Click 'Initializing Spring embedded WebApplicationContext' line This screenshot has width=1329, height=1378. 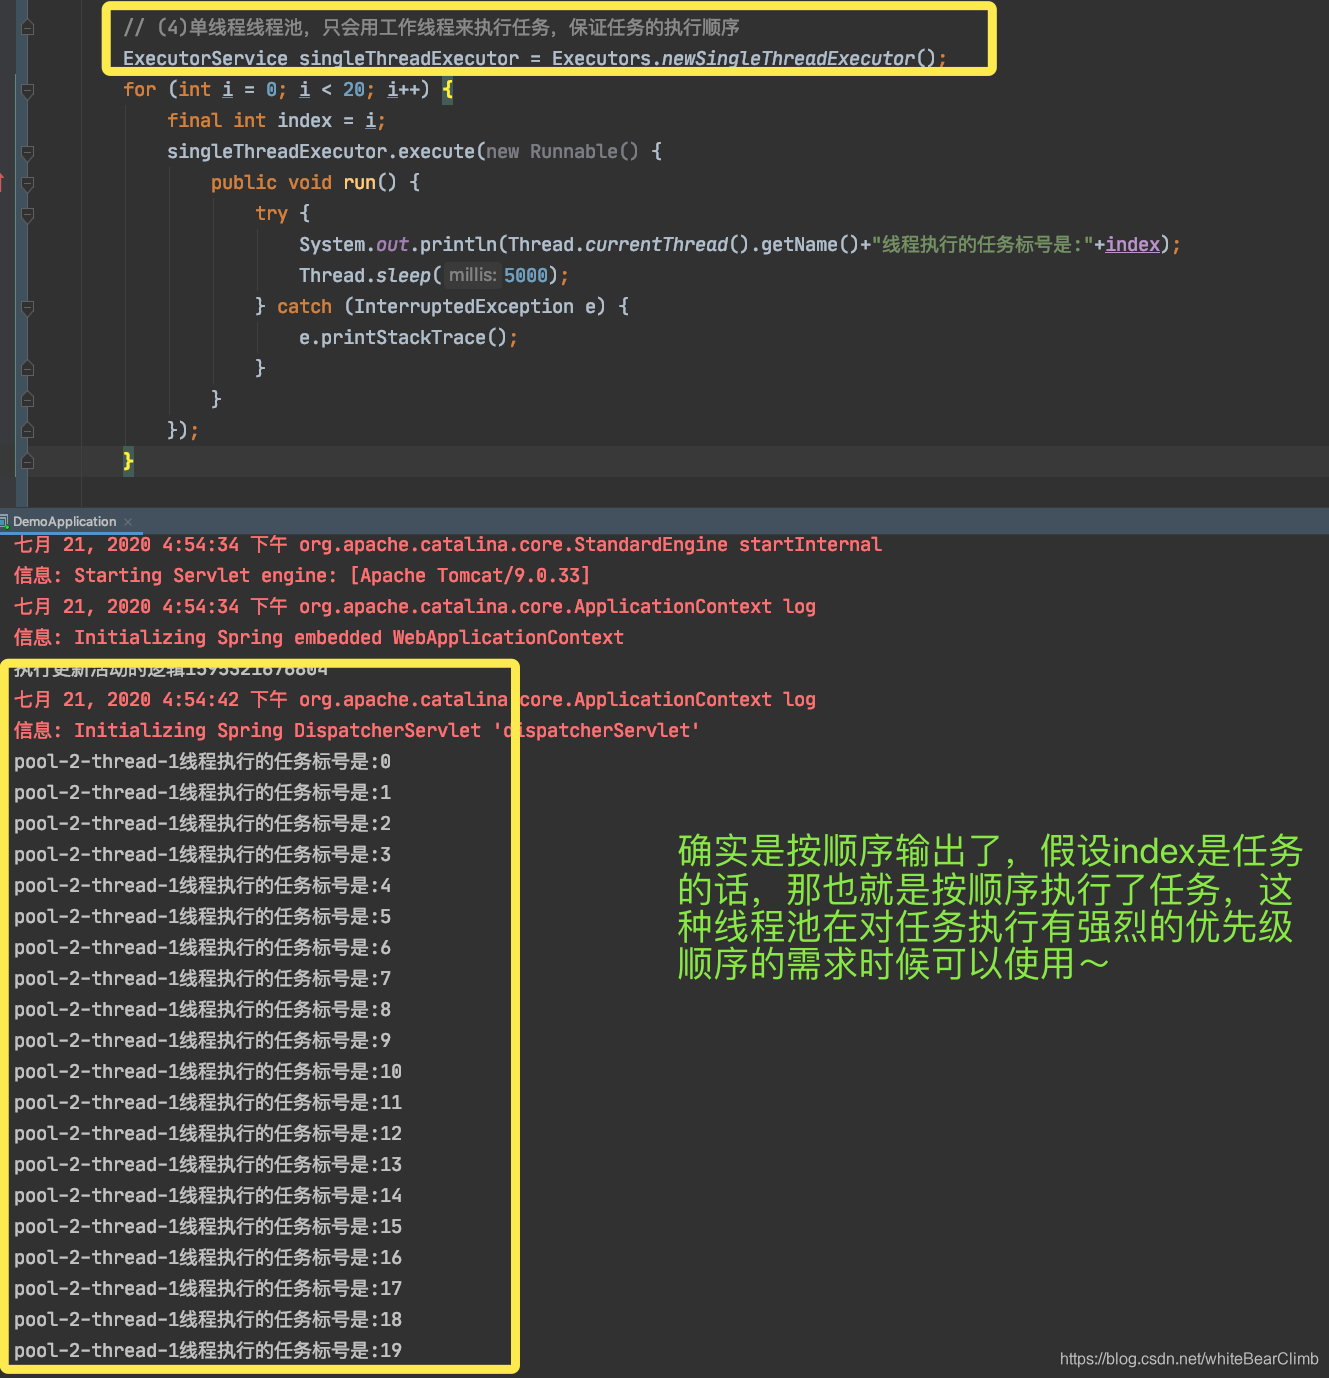[x=319, y=638]
